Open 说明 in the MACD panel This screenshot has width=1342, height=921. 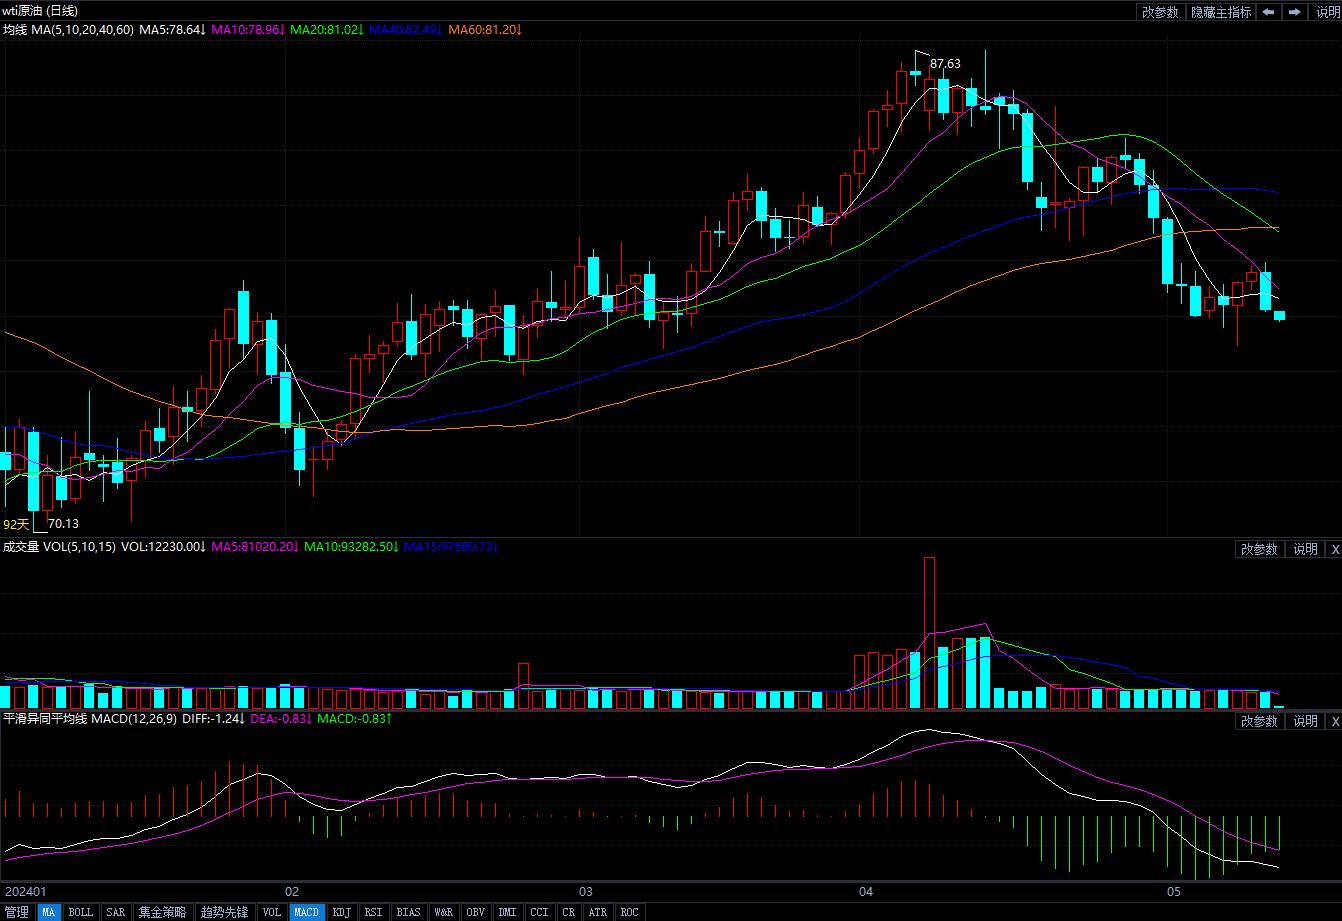point(1305,721)
